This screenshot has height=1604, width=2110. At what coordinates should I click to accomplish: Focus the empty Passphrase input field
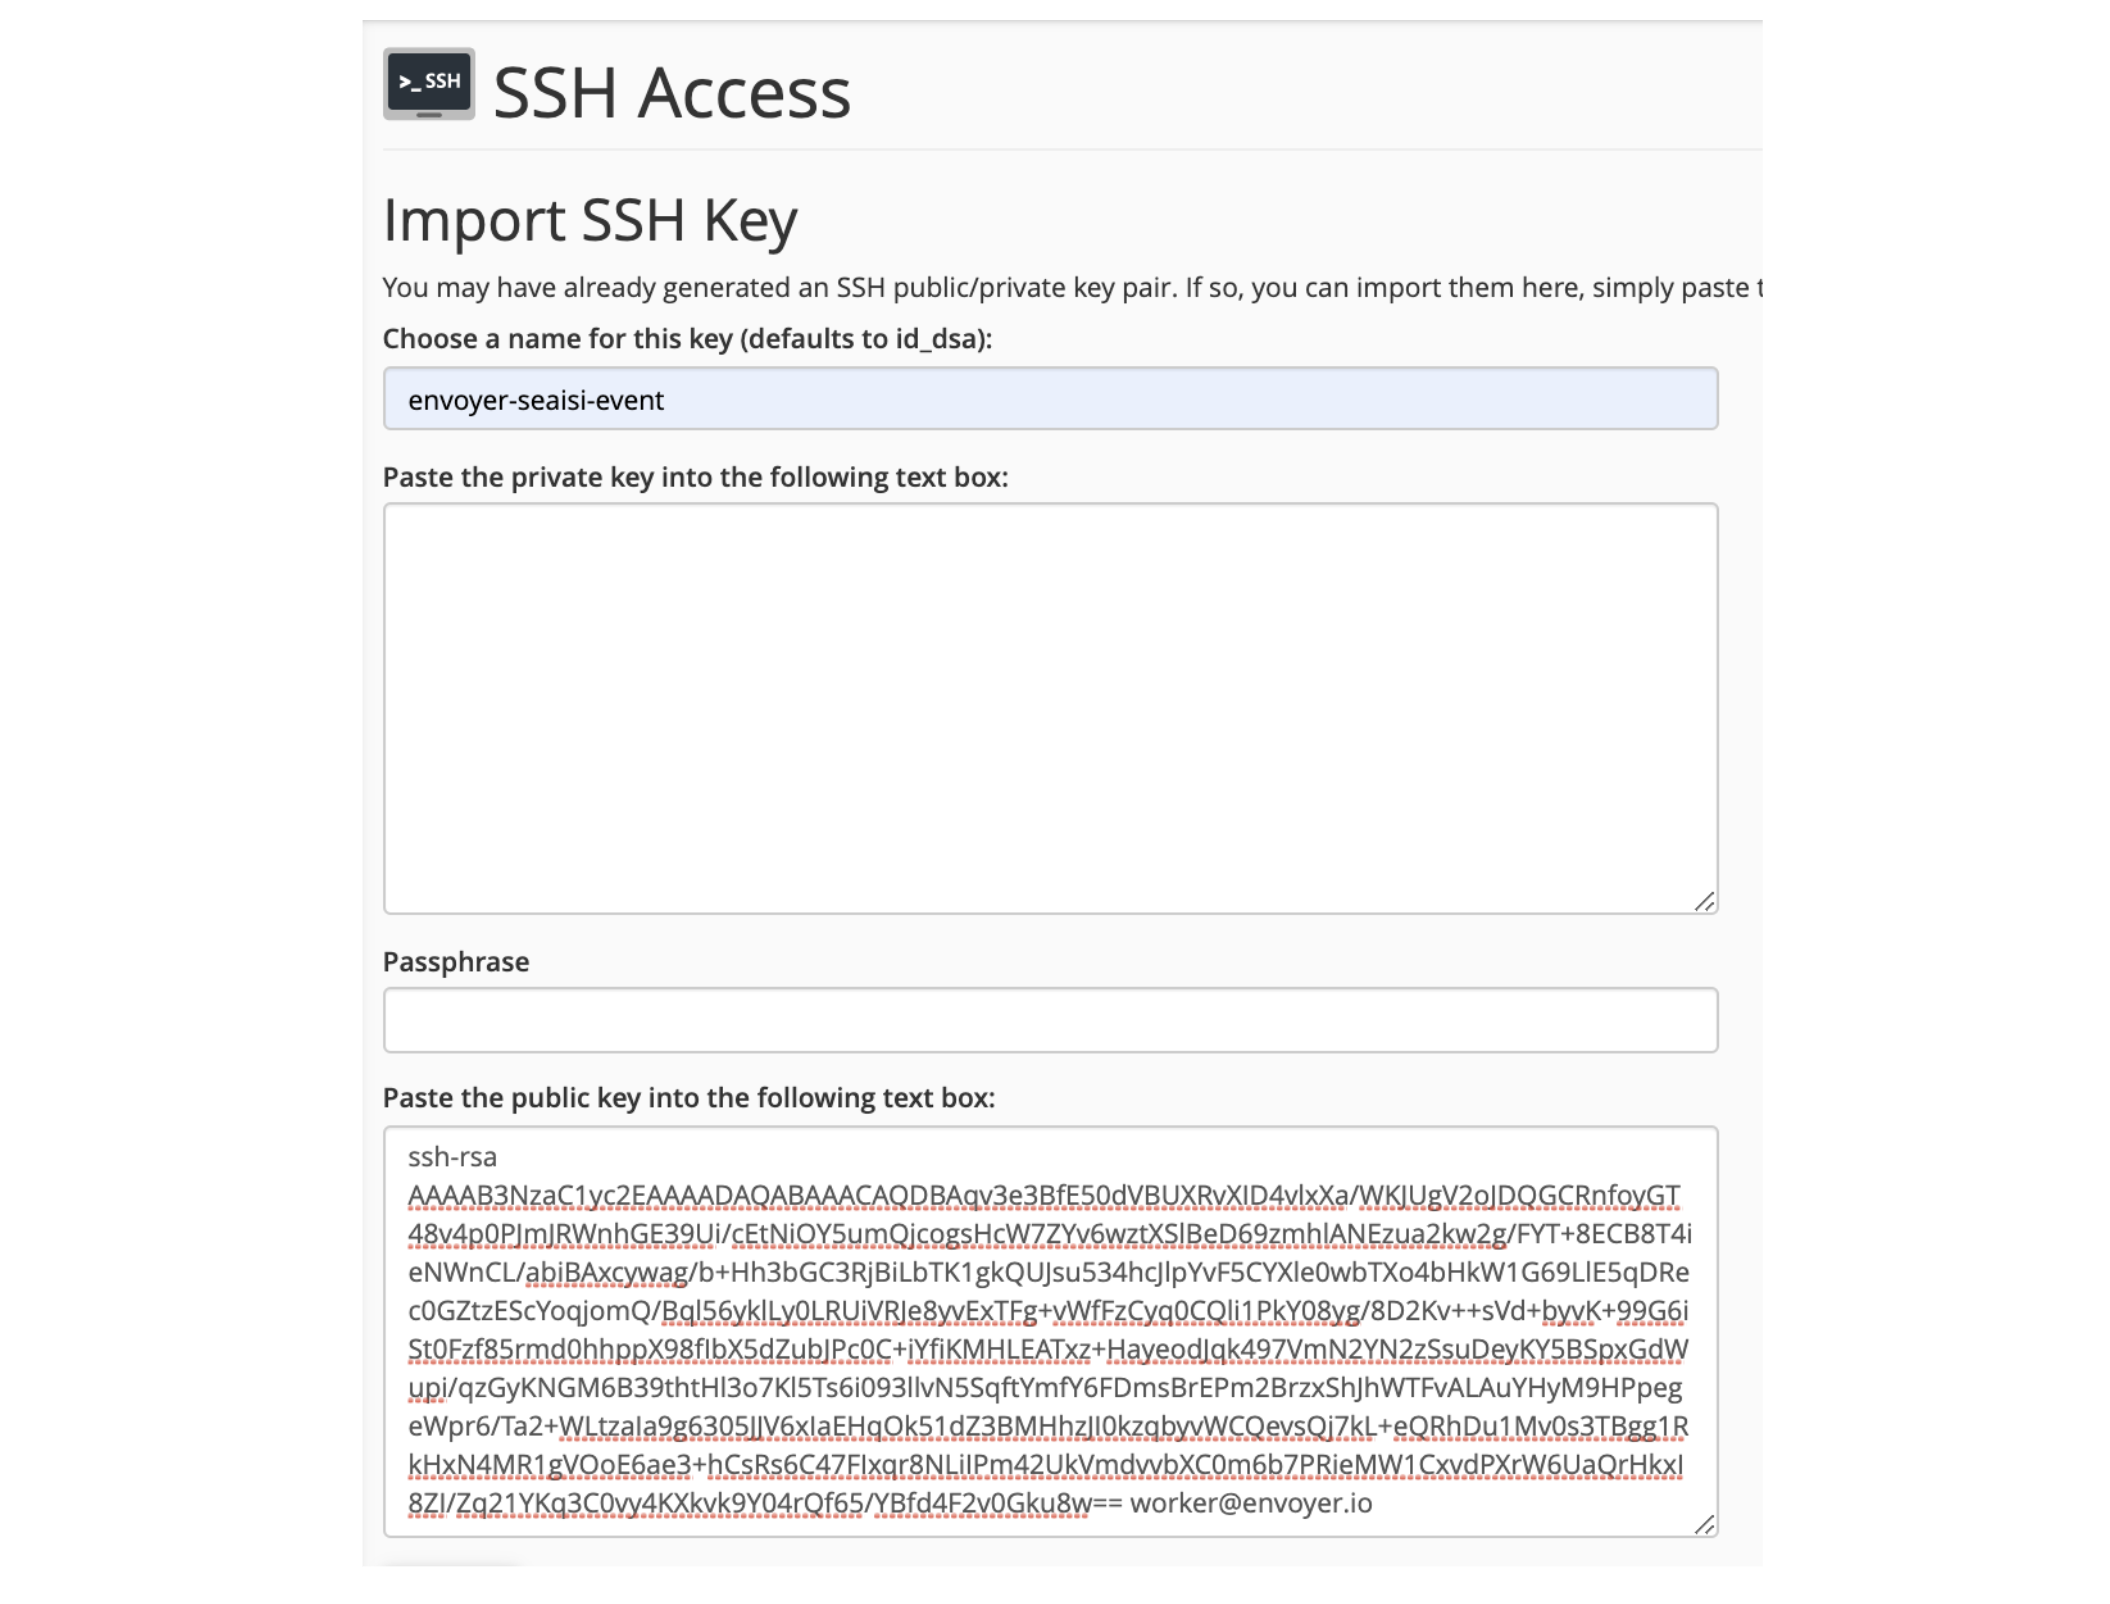[x=1050, y=1020]
